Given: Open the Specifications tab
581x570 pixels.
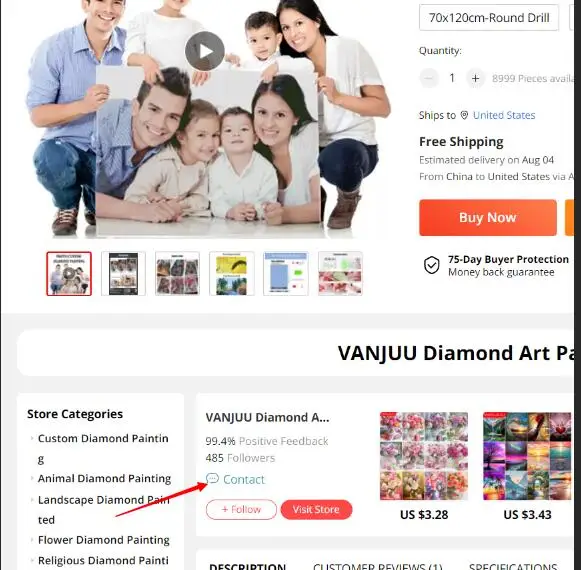Looking at the screenshot, I should [513, 566].
